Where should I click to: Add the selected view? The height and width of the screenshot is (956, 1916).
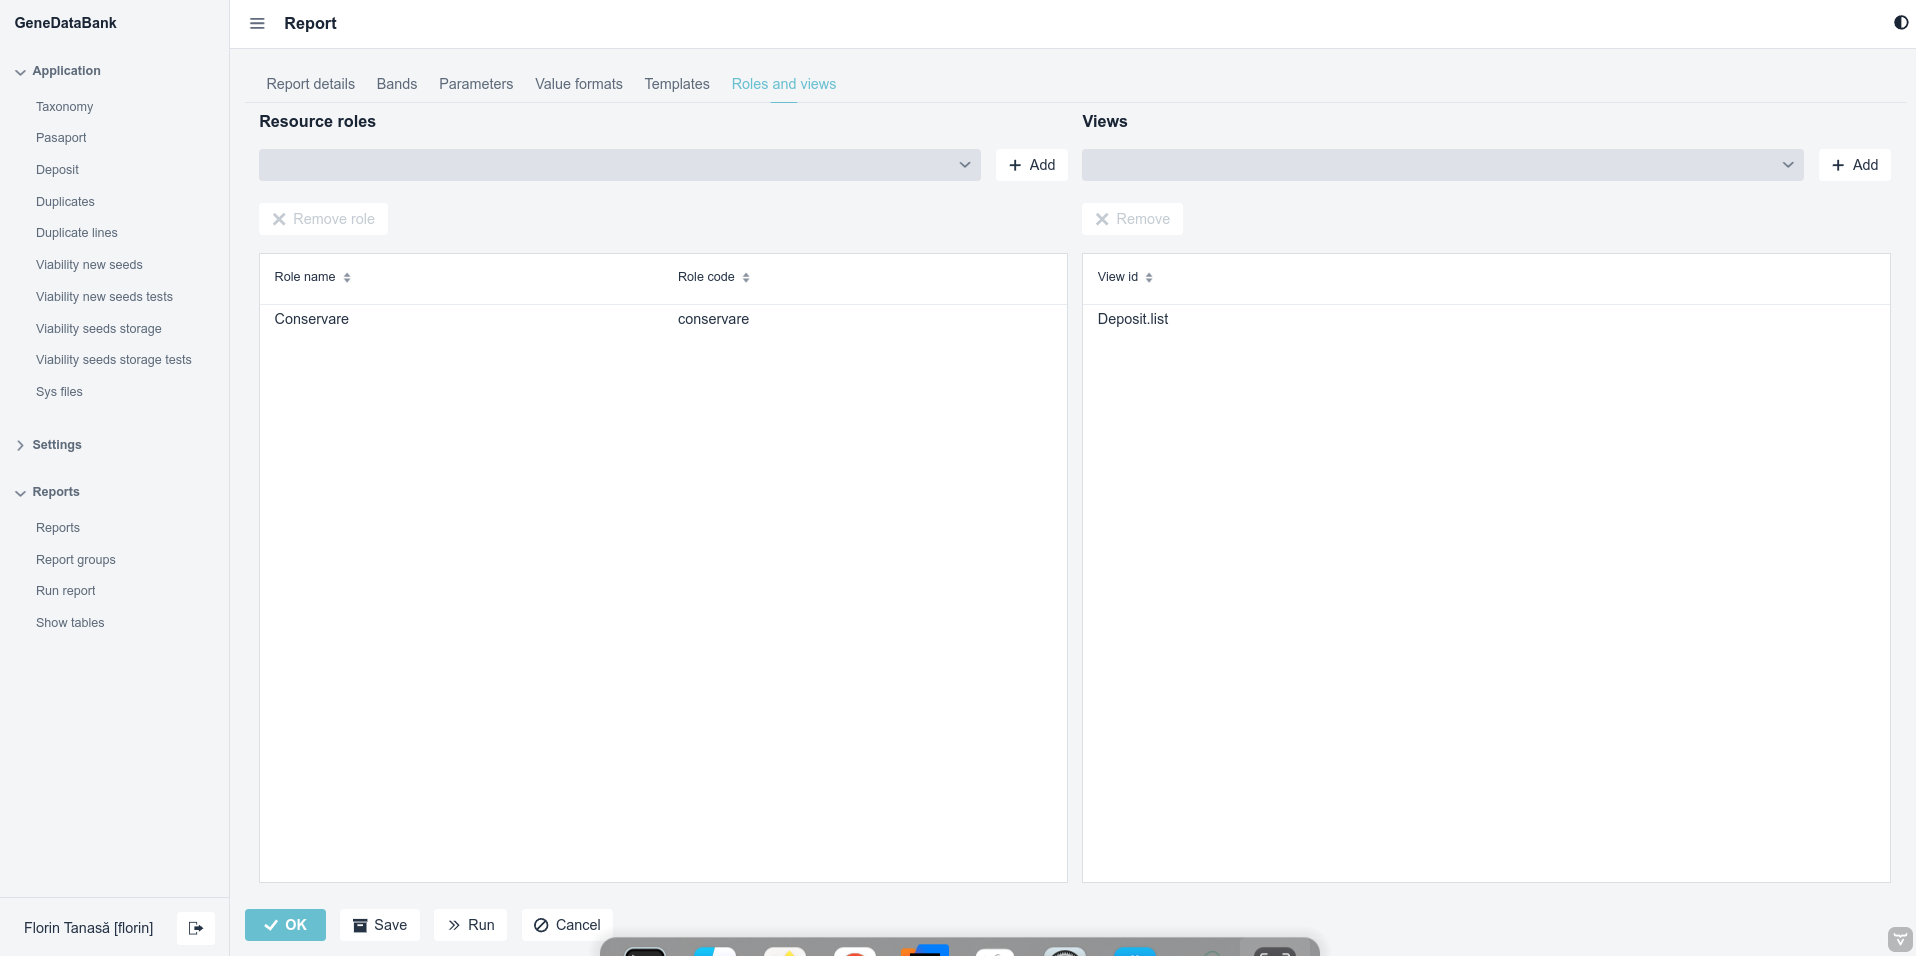pyautogui.click(x=1854, y=165)
